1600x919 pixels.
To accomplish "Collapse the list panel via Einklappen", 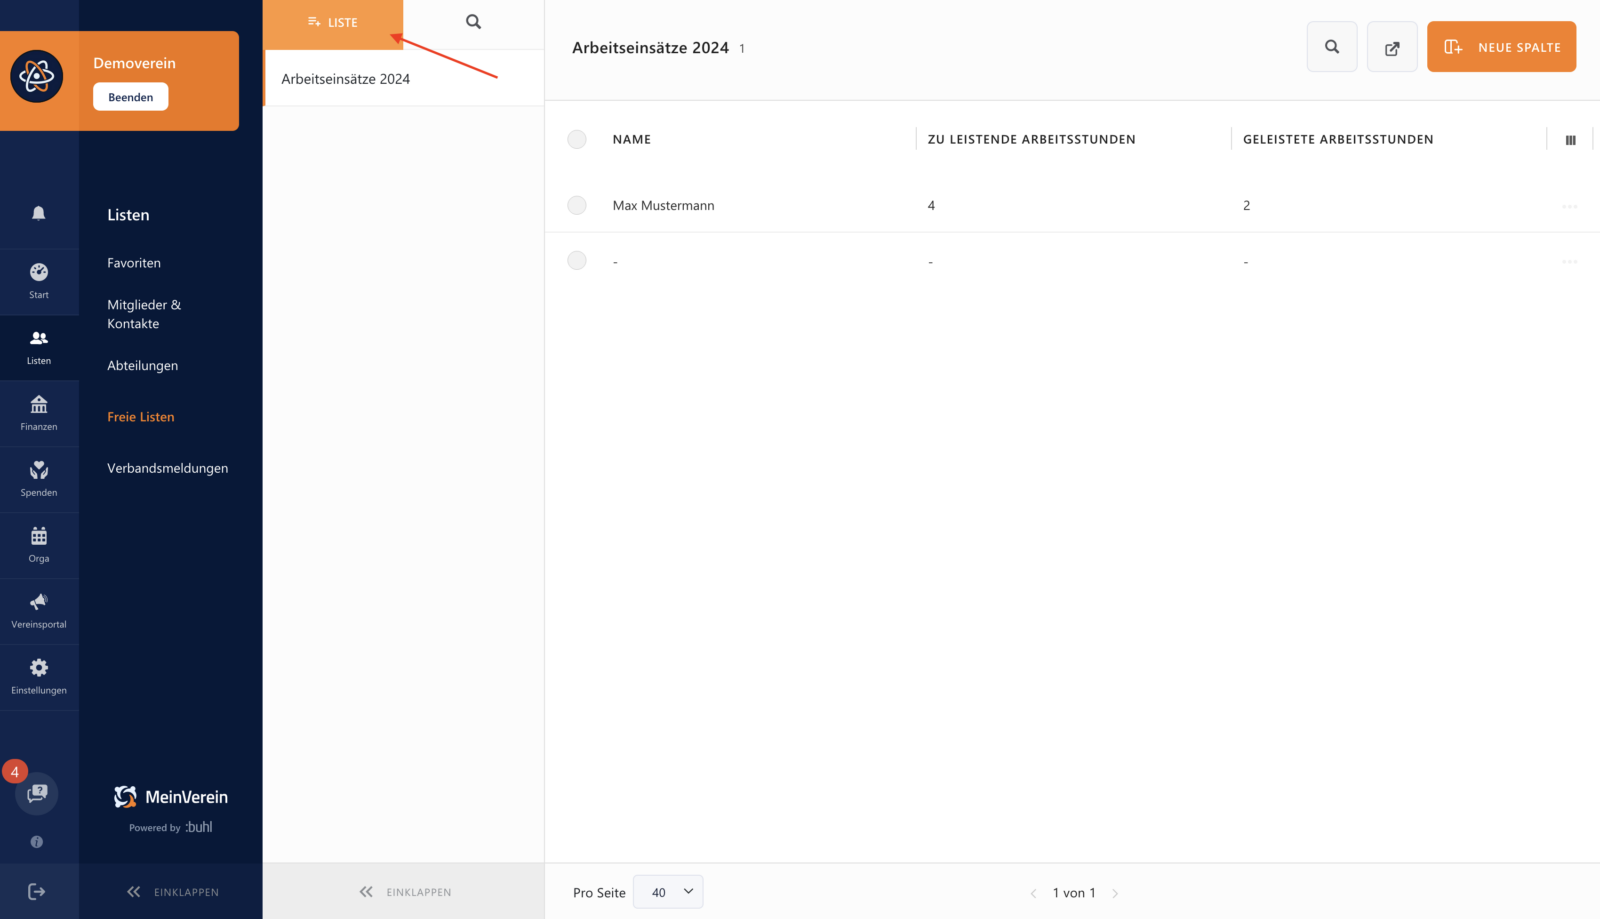I will [405, 892].
